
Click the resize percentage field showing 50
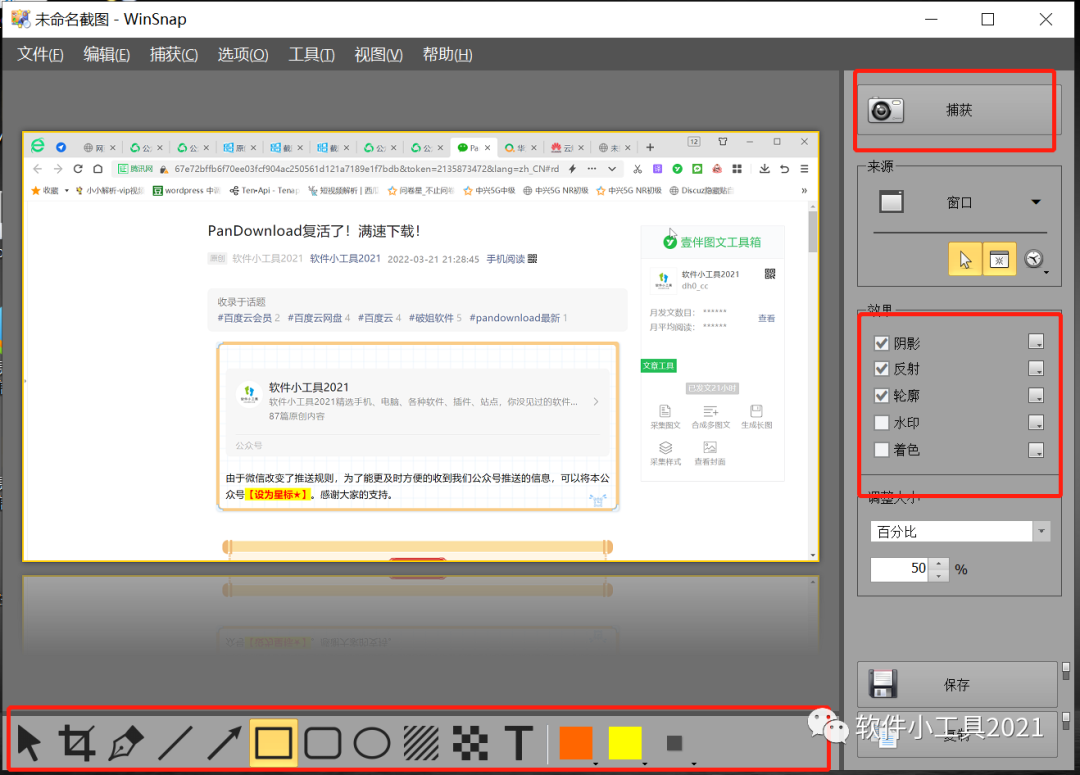(900, 569)
